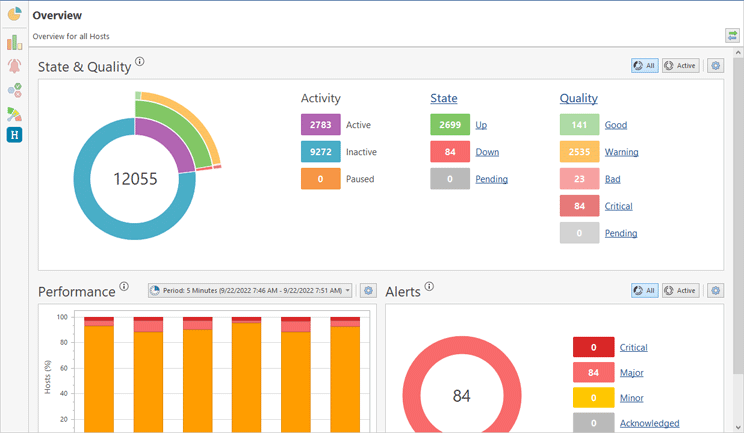Click the green swap arrows icon top right
This screenshot has height=433, width=744.
tap(733, 36)
